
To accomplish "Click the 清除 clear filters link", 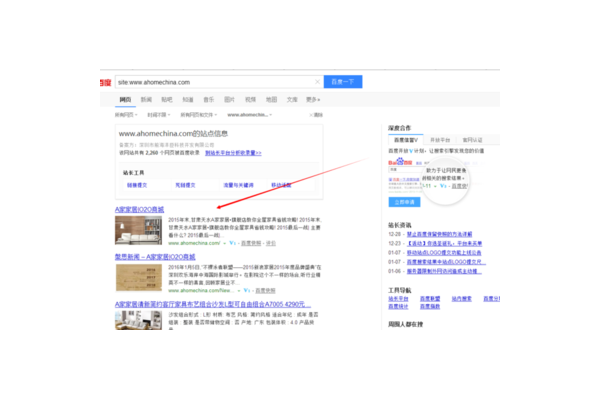I will [314, 115].
